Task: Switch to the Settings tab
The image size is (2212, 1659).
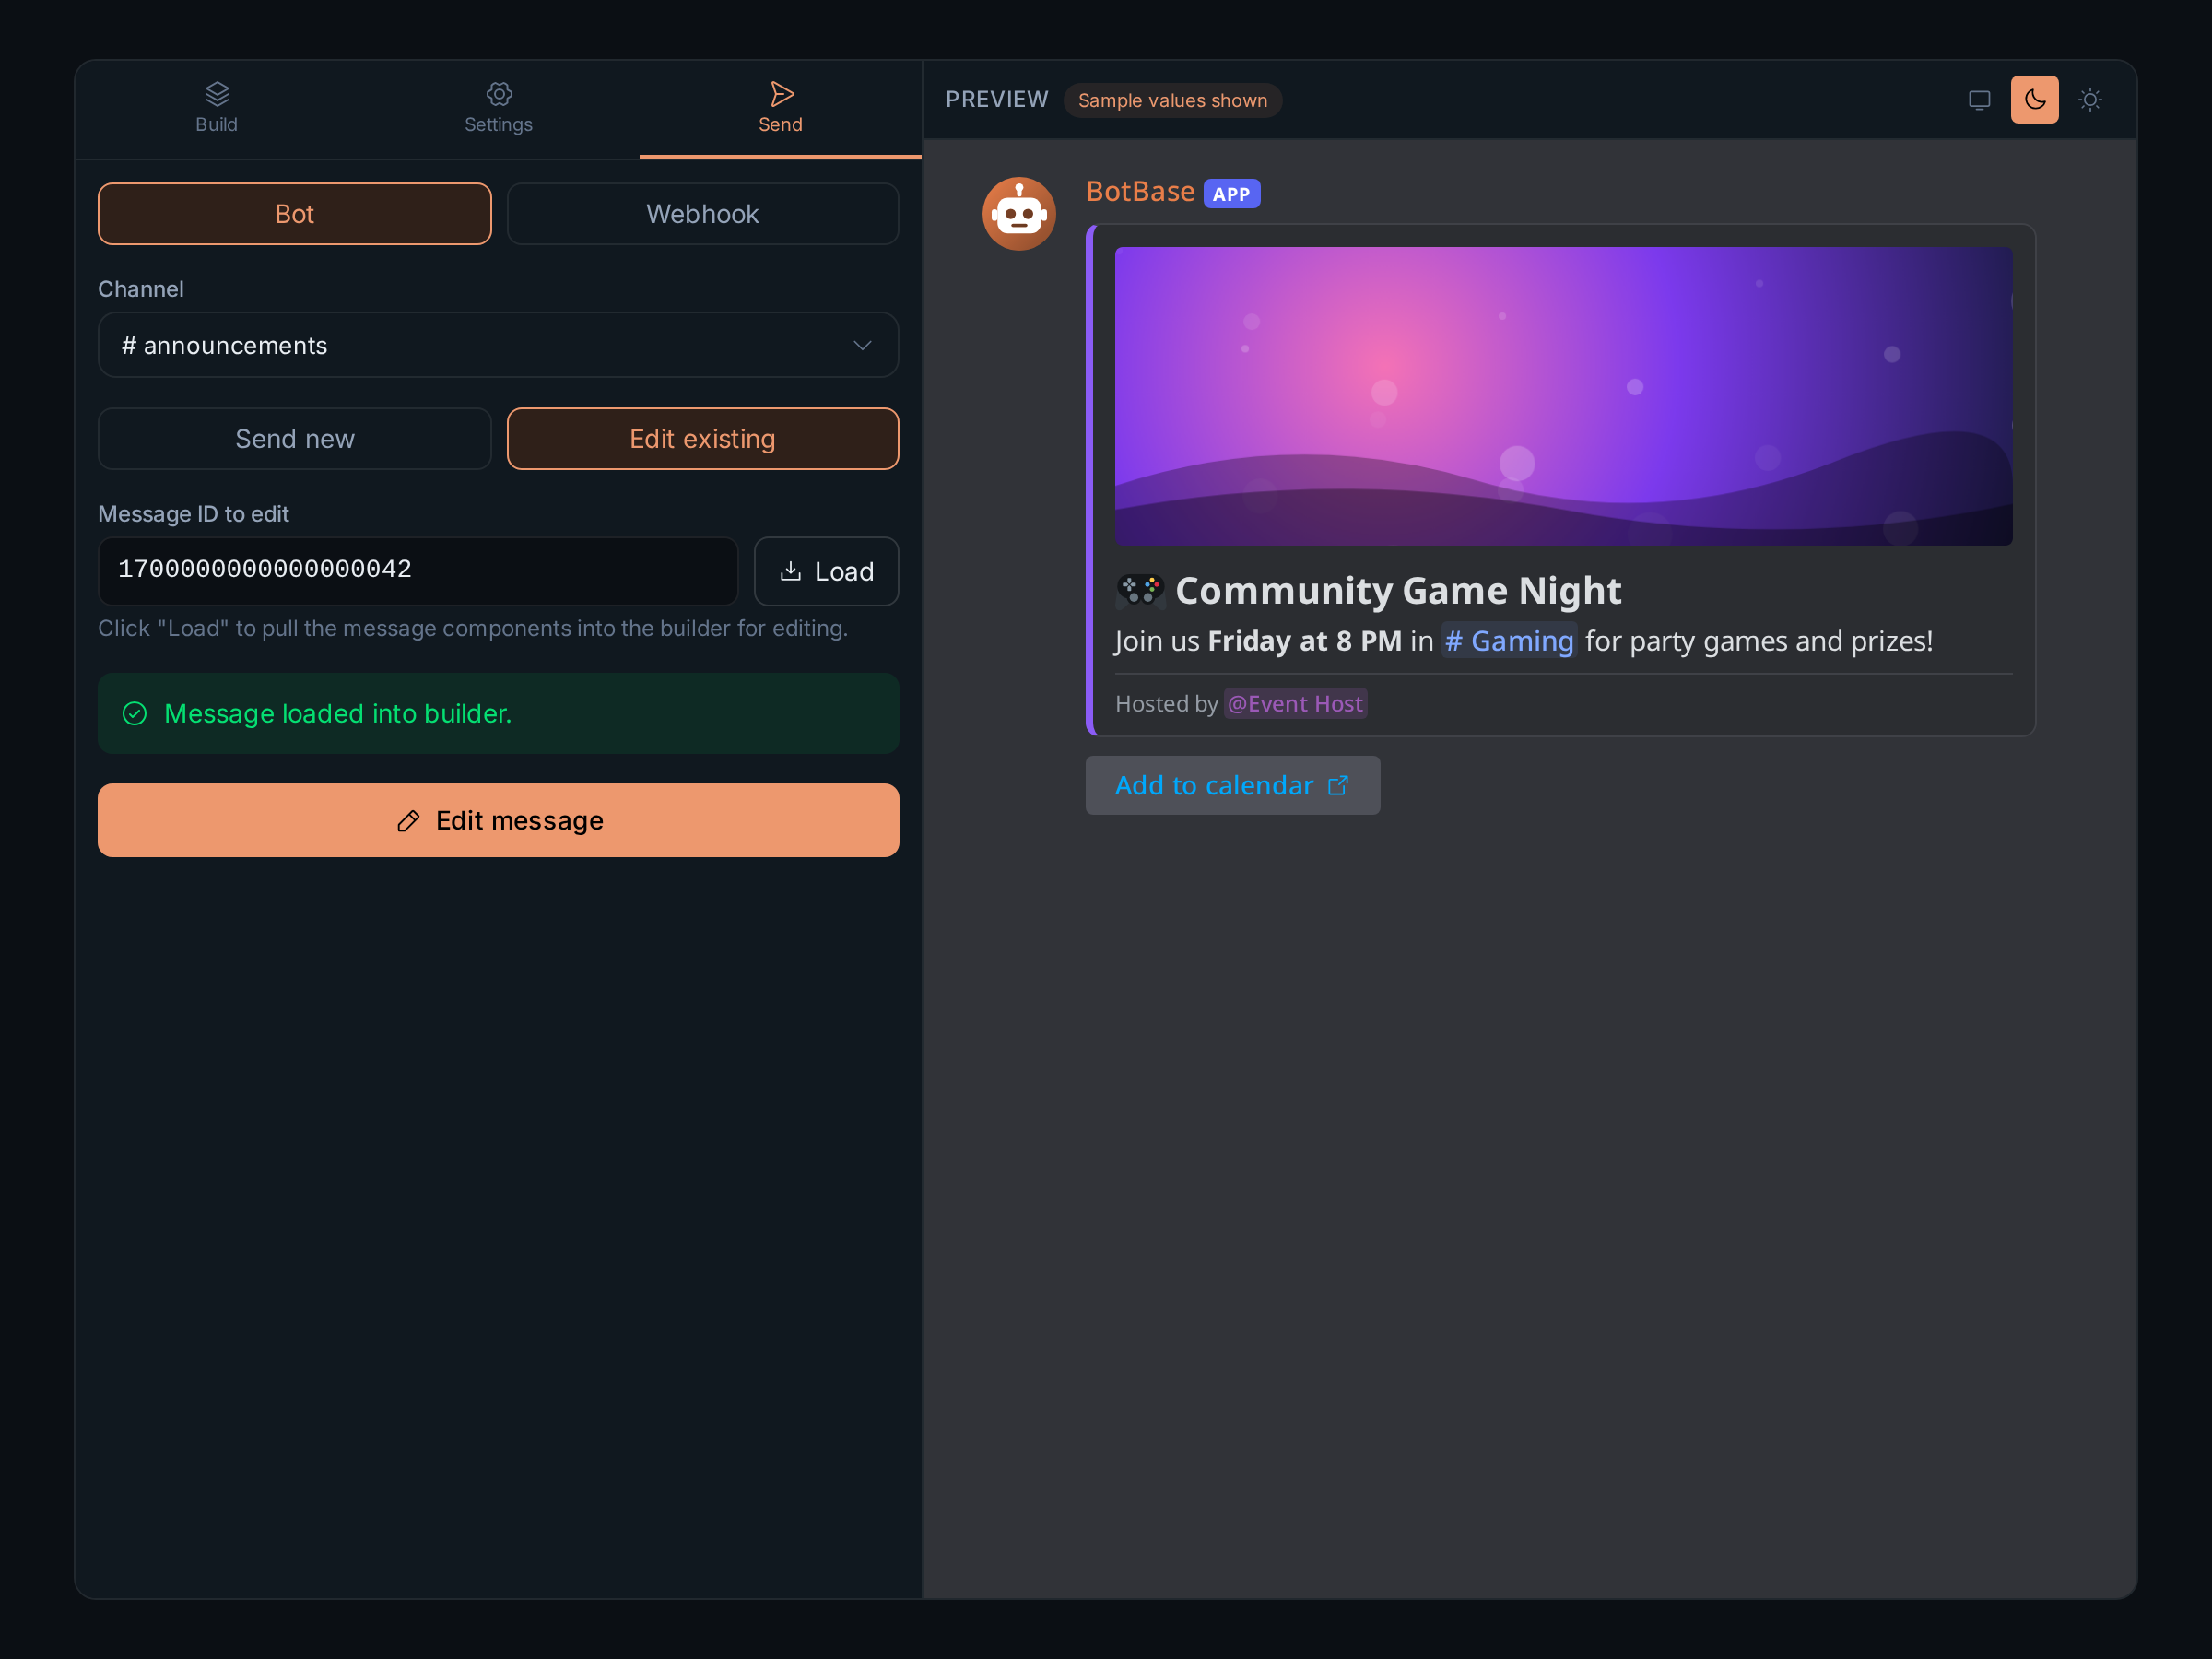Action: pos(498,109)
